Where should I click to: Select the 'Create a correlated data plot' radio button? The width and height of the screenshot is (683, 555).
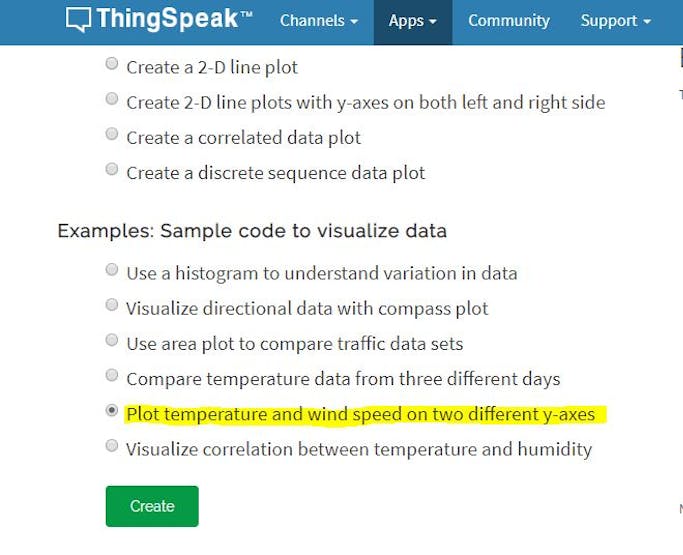112,135
